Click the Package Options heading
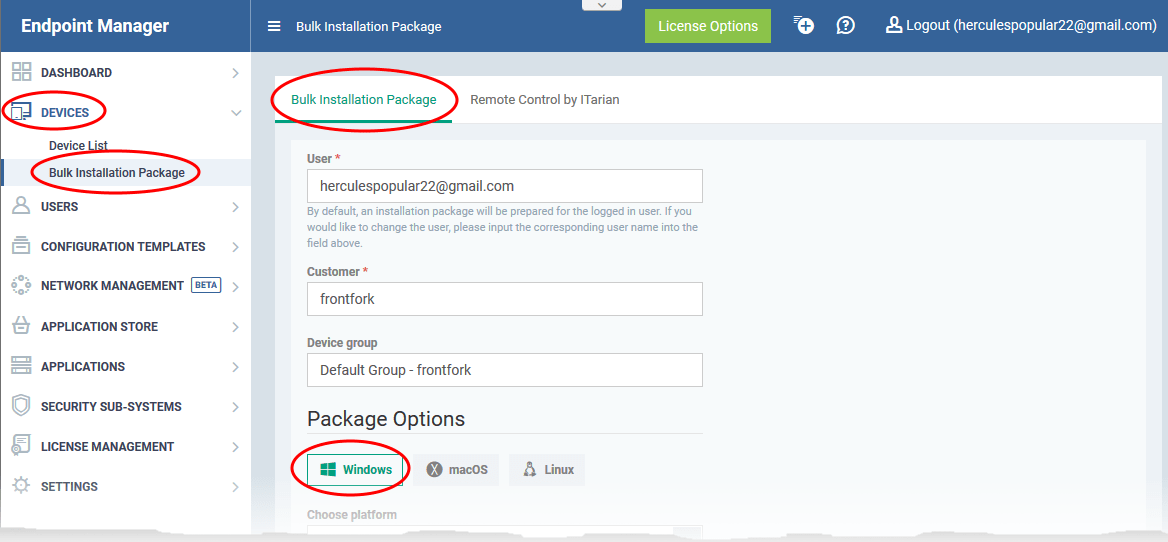1168x542 pixels. (x=386, y=419)
